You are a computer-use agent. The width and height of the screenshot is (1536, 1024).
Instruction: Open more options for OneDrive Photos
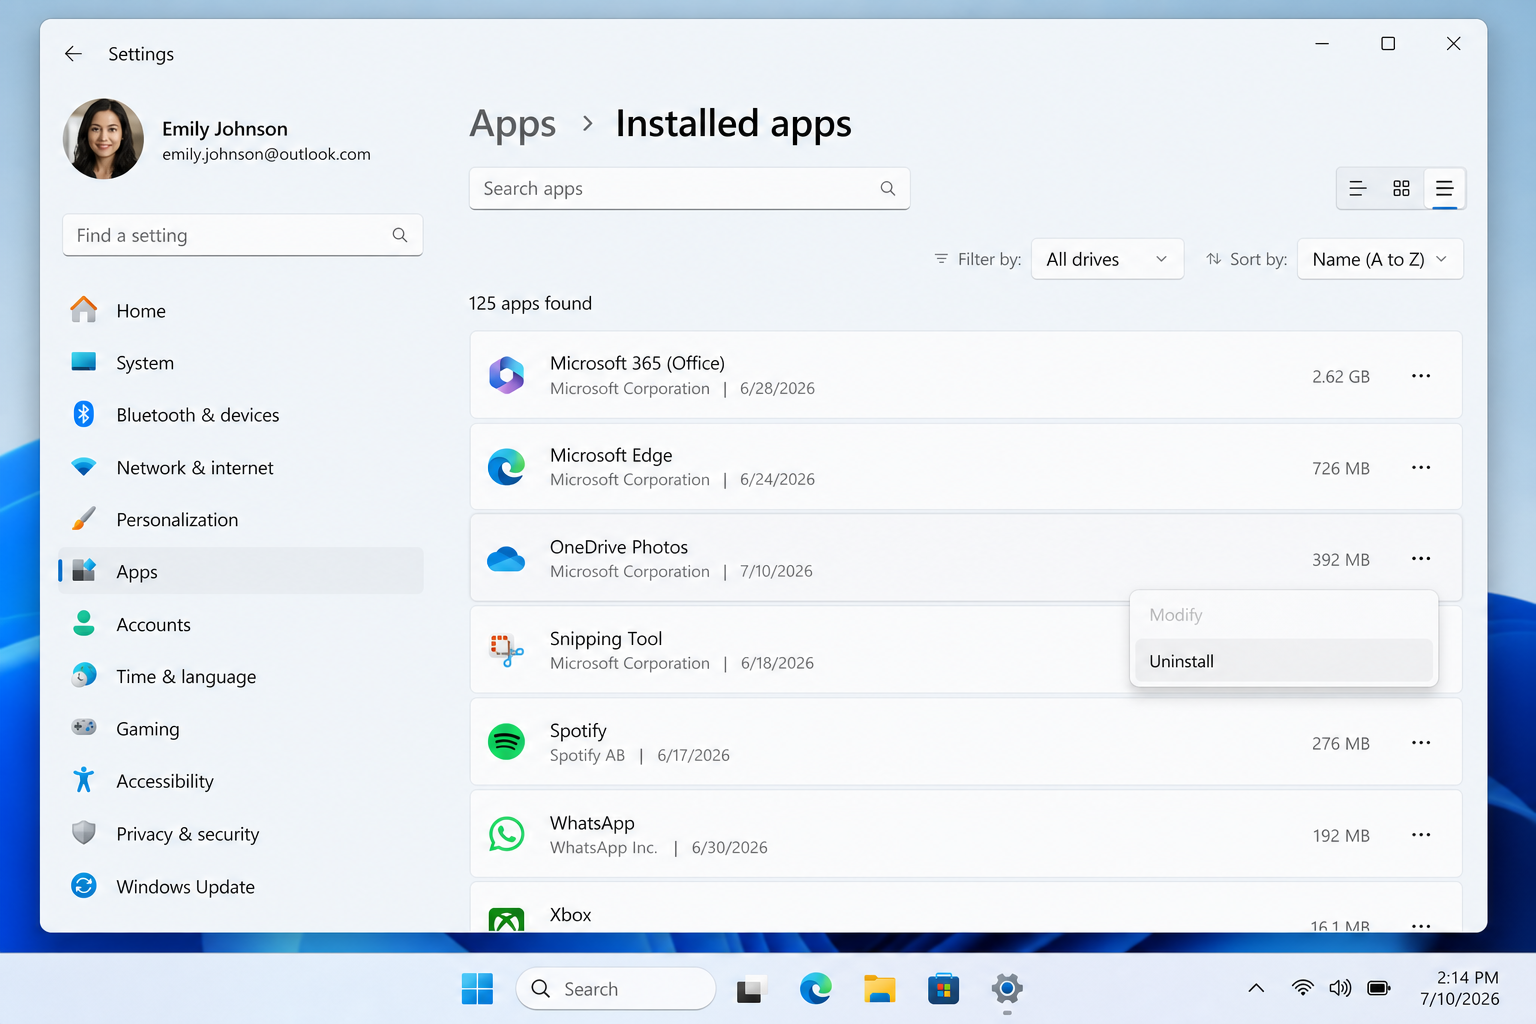pos(1421,559)
